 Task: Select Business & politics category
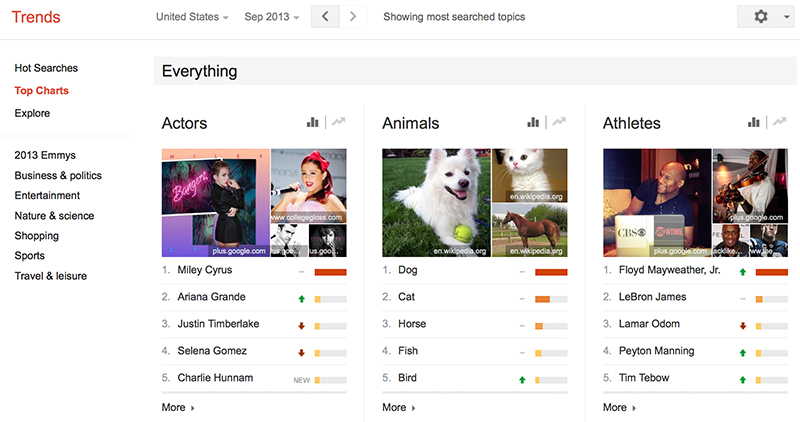click(x=58, y=175)
